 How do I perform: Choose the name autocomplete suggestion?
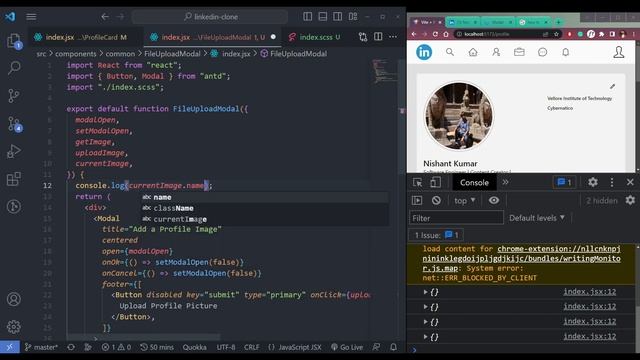coord(264,197)
